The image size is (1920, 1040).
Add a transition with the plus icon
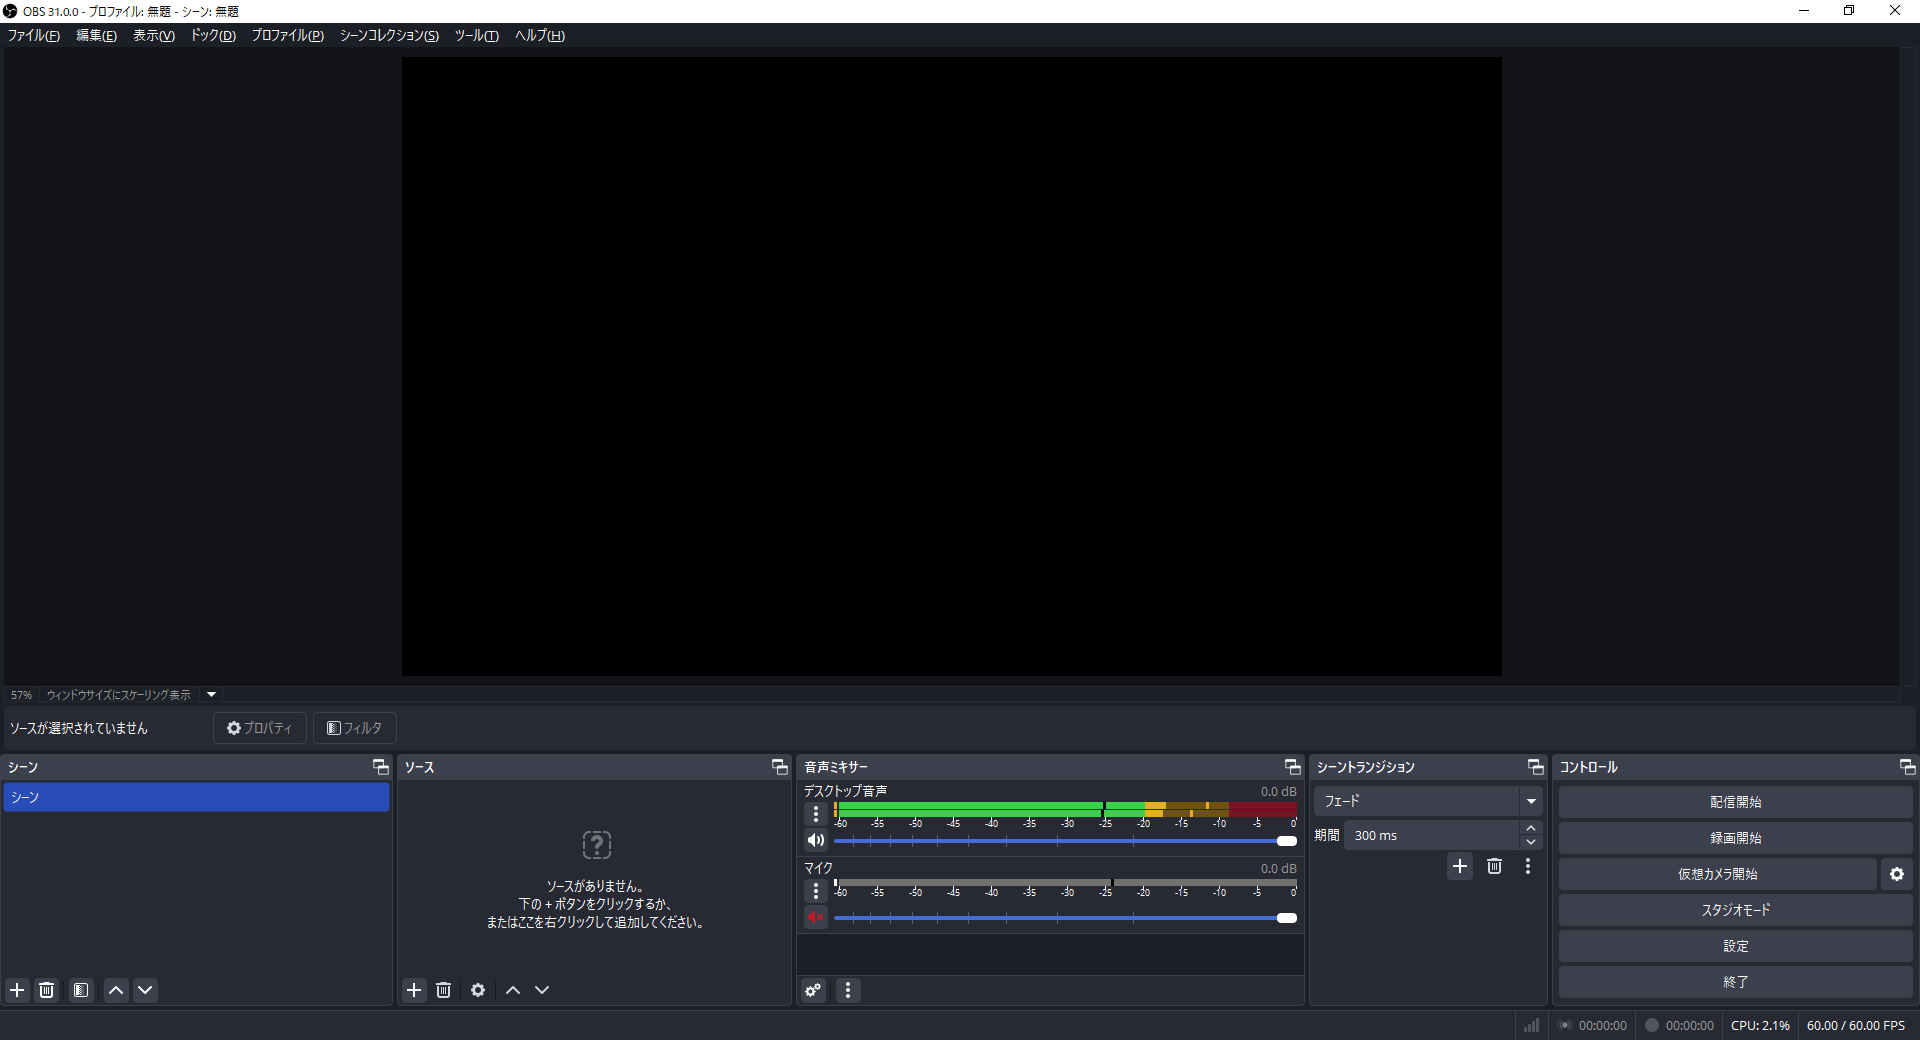pos(1460,866)
